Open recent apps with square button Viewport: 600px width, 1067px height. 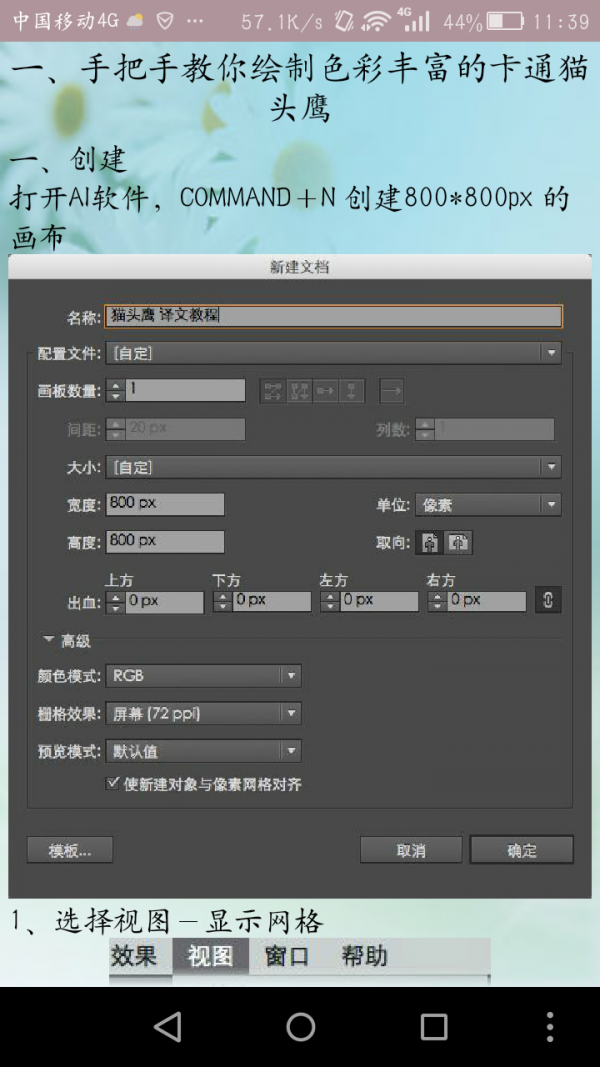coord(433,1026)
